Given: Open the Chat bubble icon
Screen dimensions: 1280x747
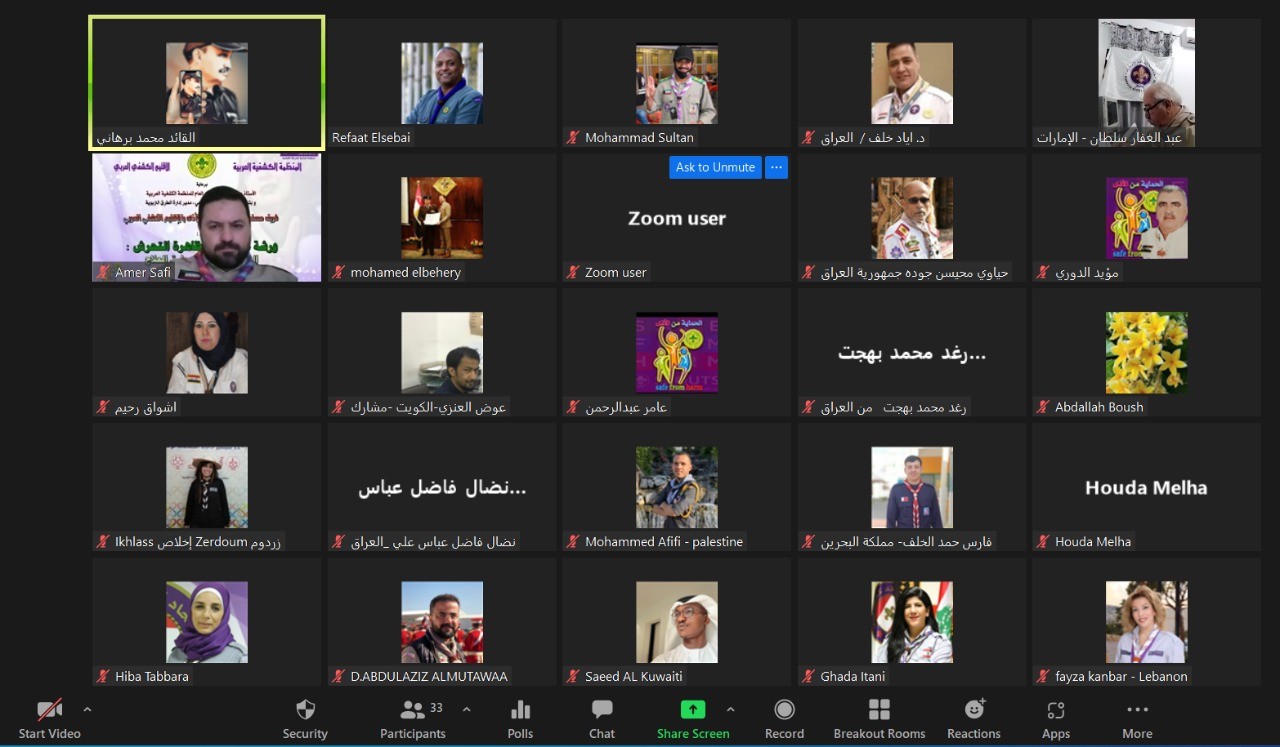Looking at the screenshot, I should pyautogui.click(x=602, y=710).
